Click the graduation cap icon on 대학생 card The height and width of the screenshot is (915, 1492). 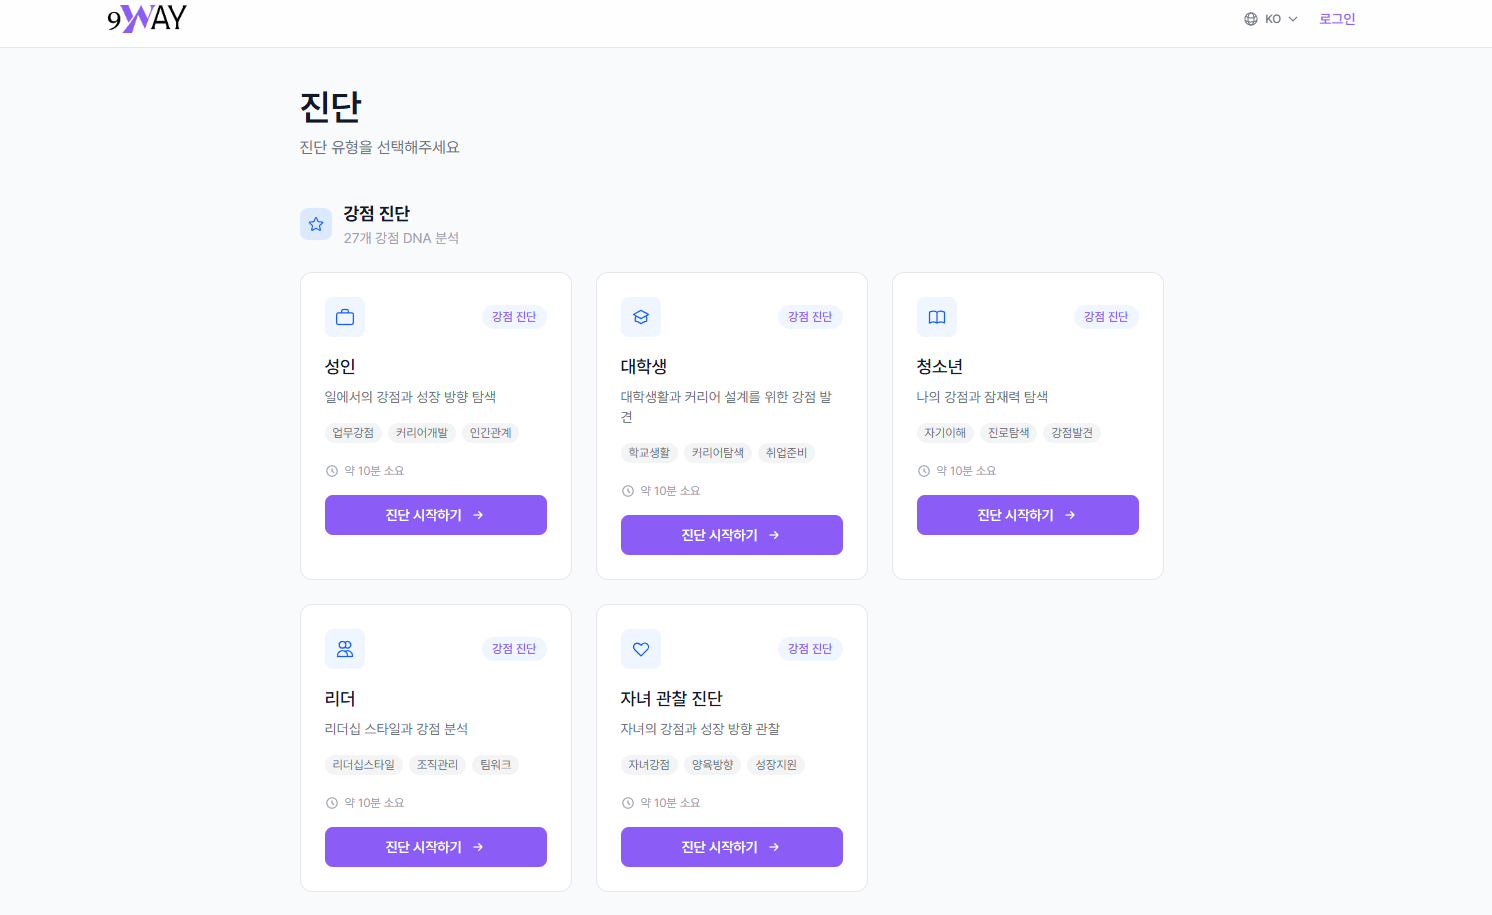tap(640, 316)
